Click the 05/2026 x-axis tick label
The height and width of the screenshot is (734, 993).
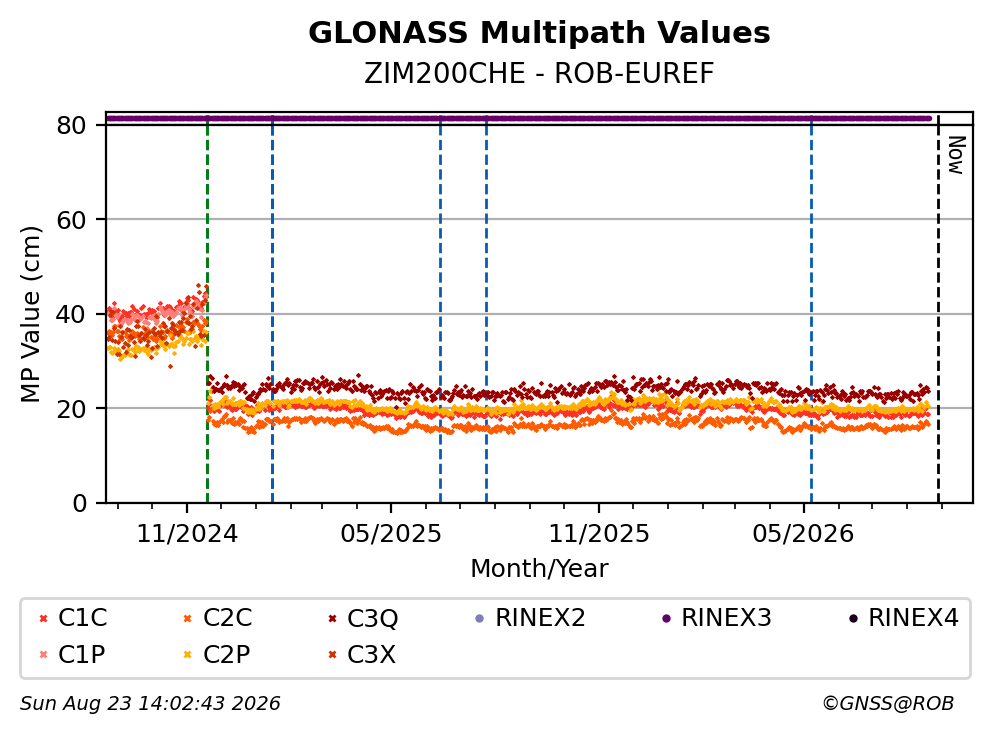[x=803, y=534]
